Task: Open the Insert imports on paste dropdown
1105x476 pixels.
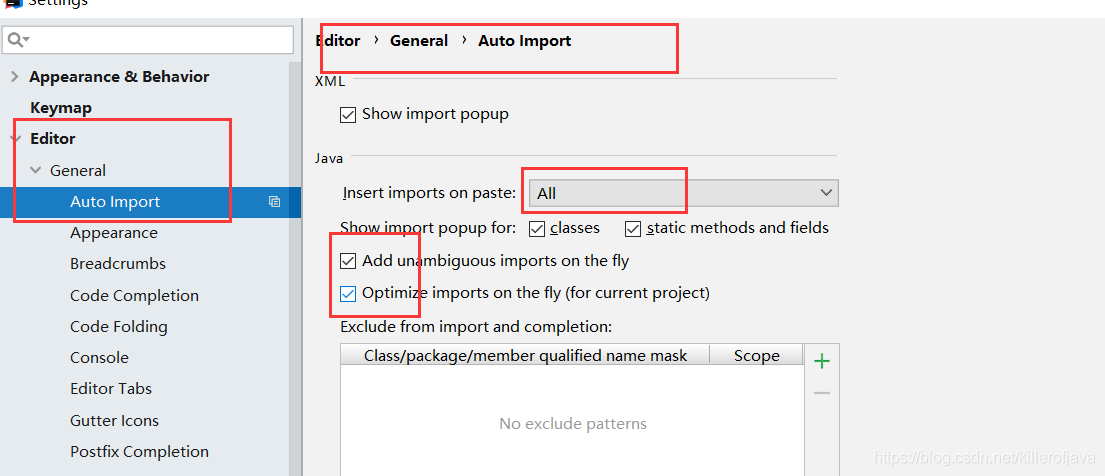Action: [x=684, y=193]
